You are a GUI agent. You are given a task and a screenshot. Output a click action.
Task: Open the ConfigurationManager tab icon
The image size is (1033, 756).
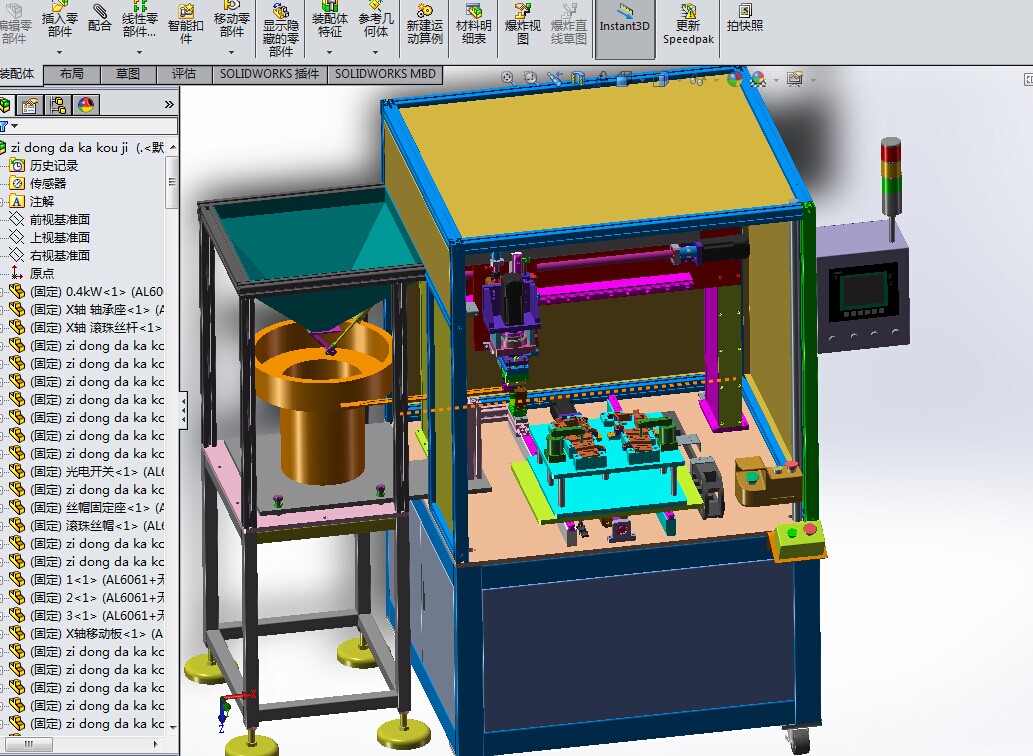point(58,105)
